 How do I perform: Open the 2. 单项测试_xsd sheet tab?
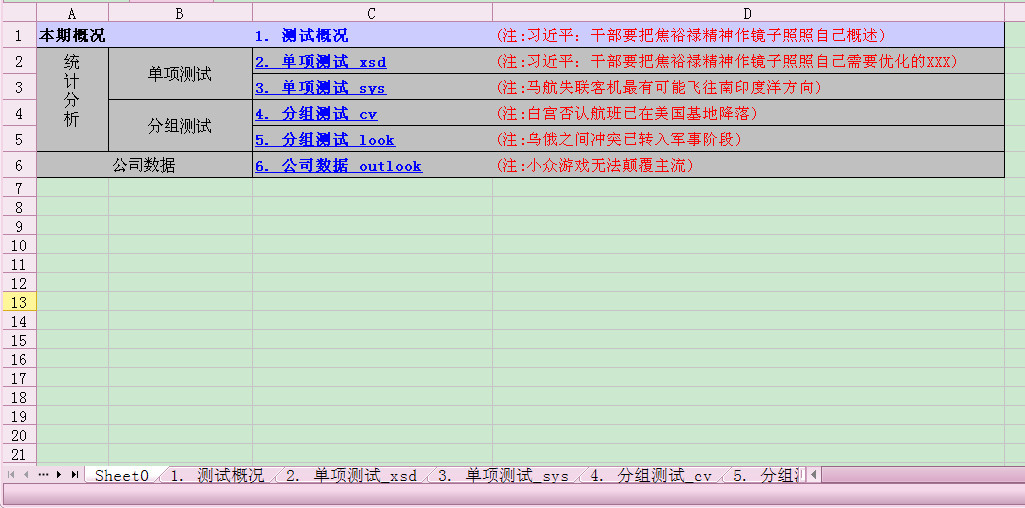(351, 475)
